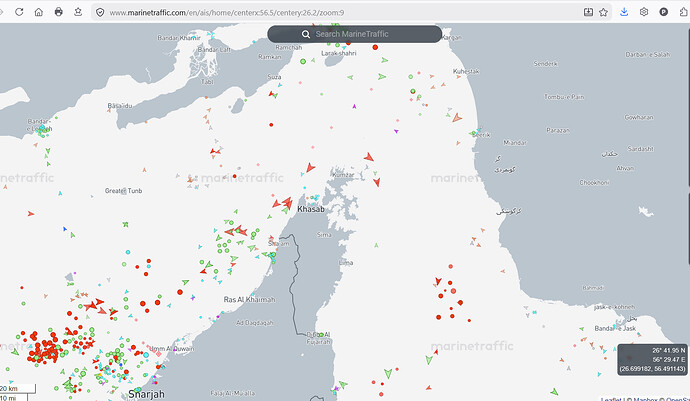Click the save-page icon in address bar

click(588, 12)
